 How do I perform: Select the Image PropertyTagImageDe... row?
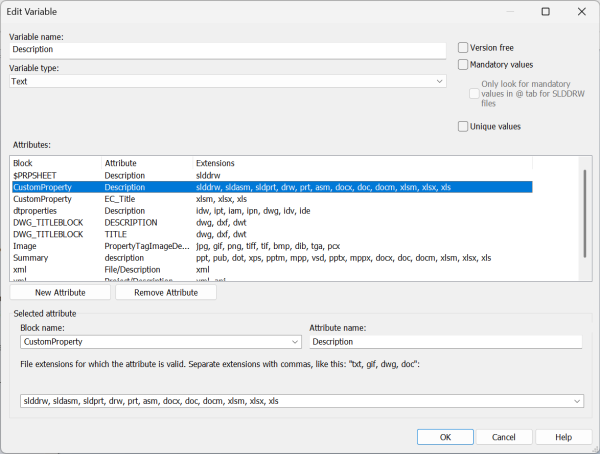click(272, 246)
